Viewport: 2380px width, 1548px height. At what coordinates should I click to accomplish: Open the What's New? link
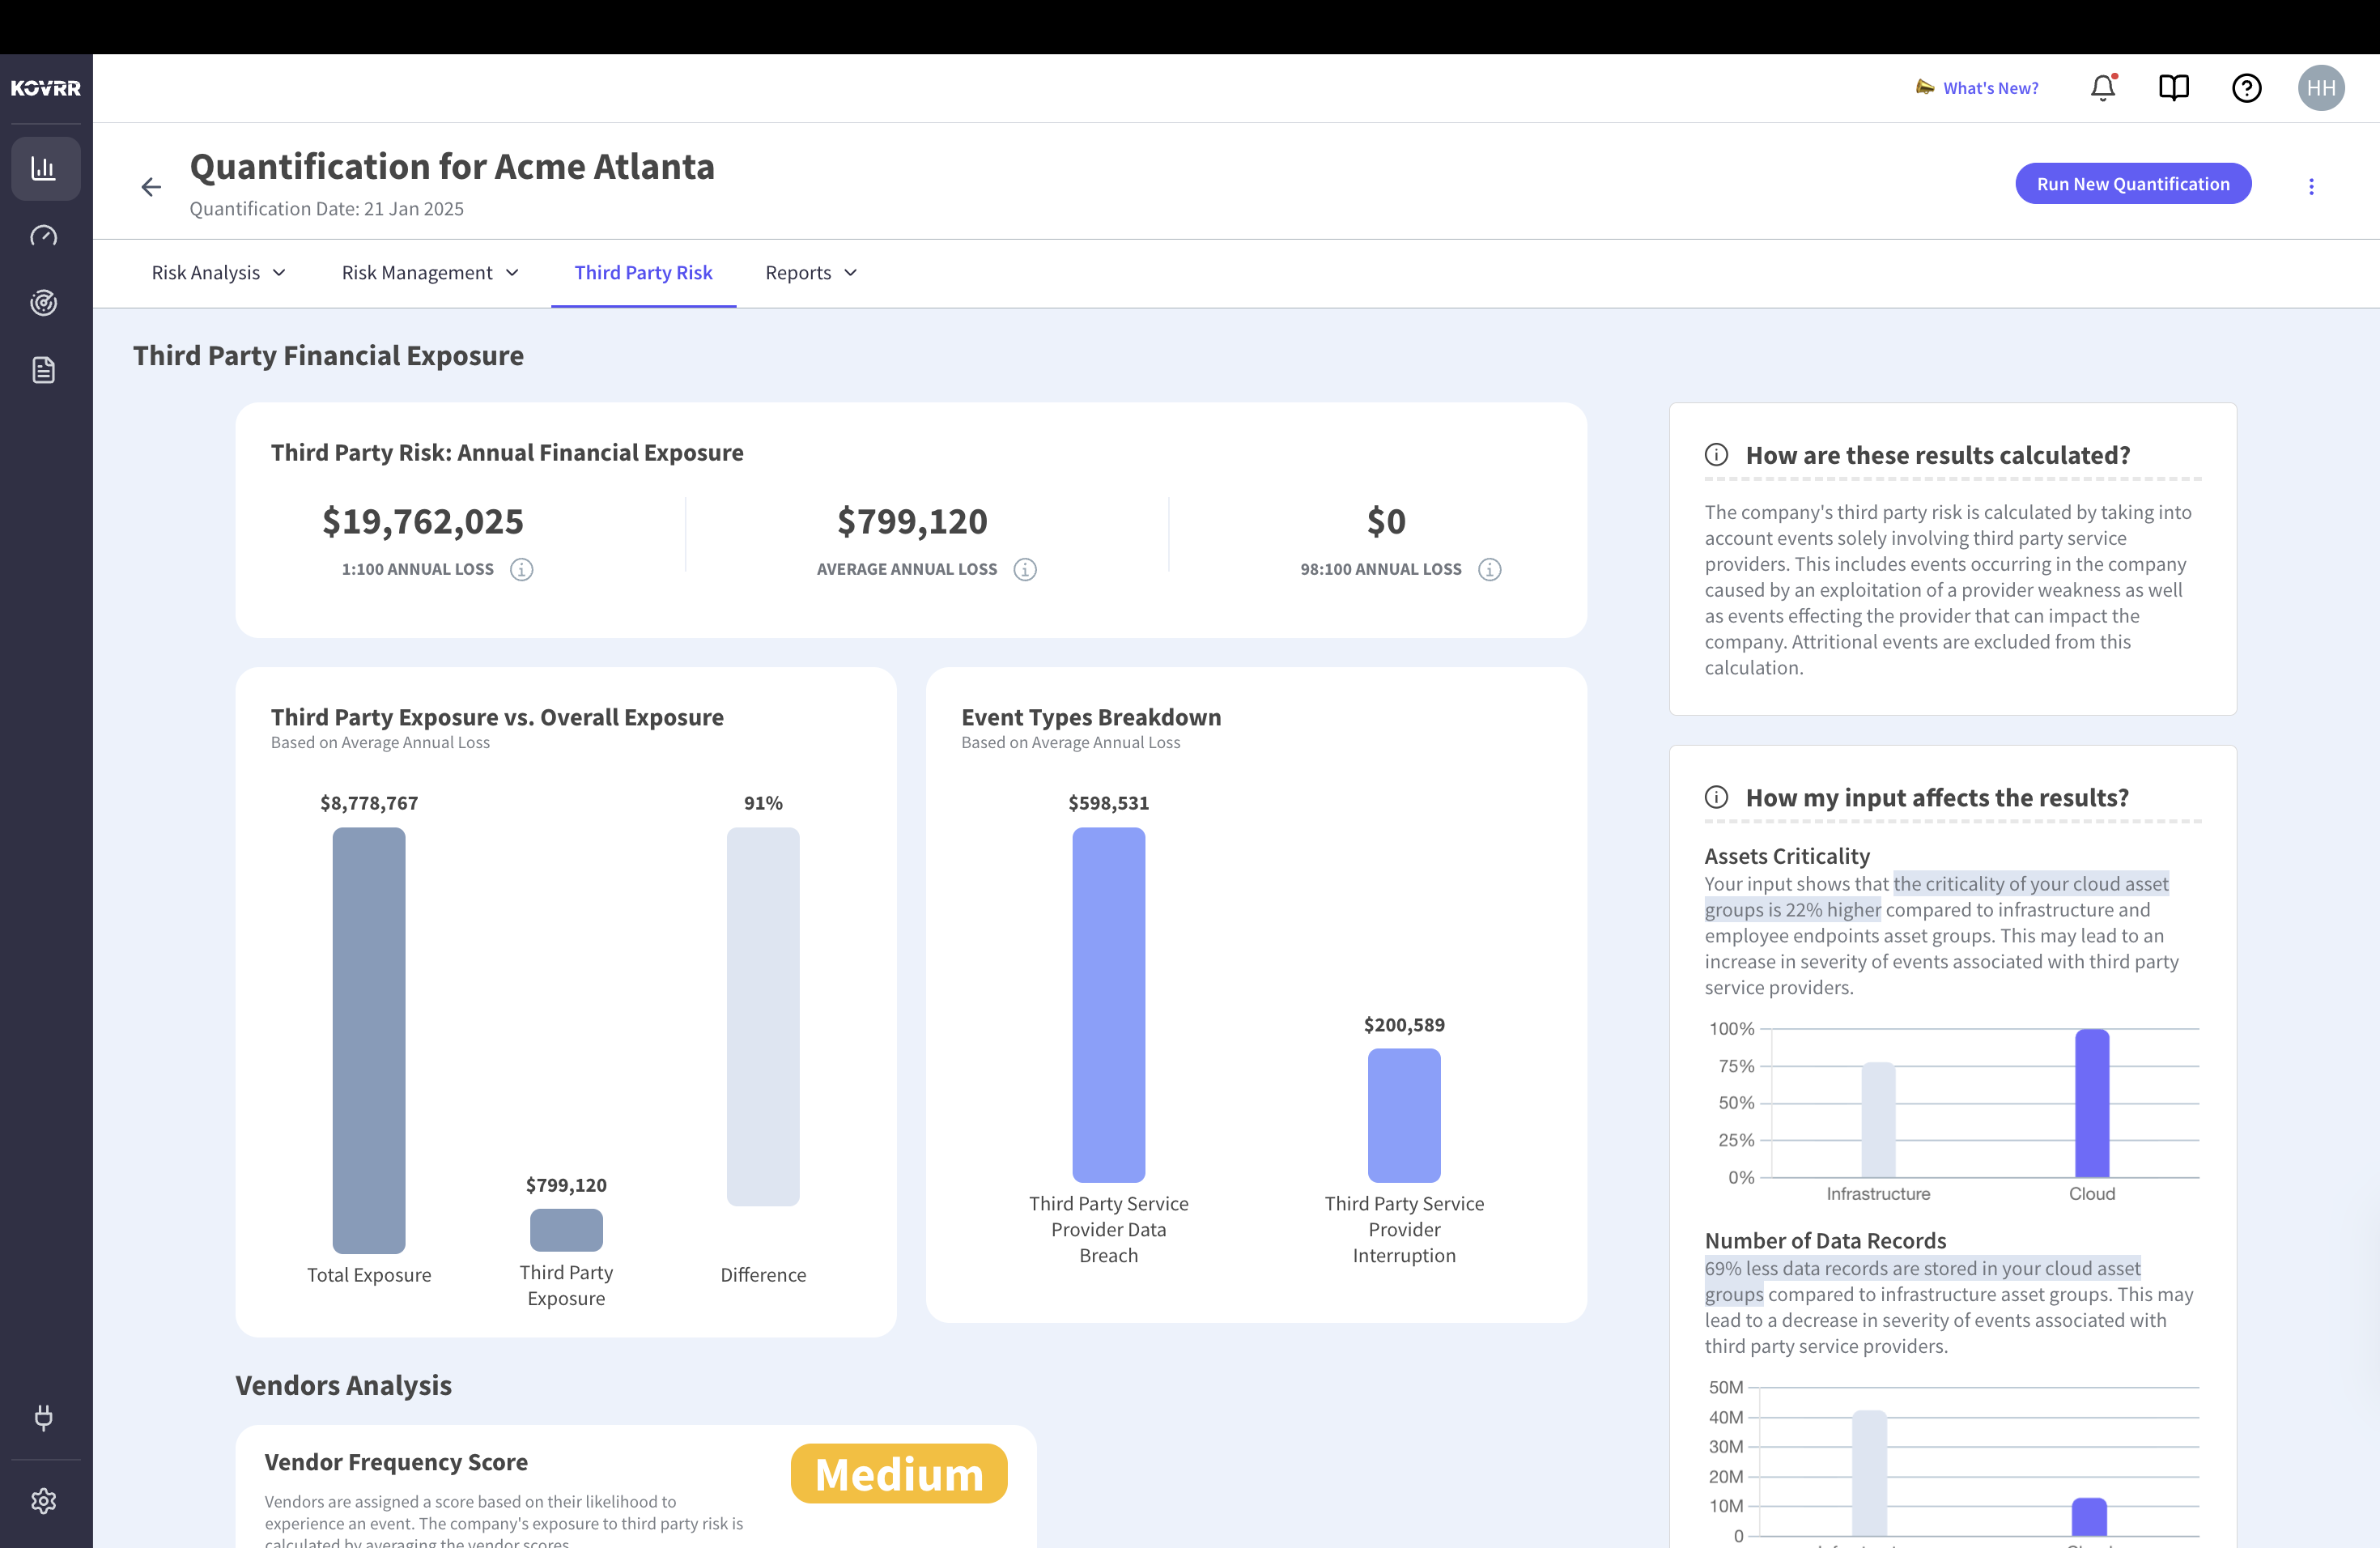point(1990,88)
